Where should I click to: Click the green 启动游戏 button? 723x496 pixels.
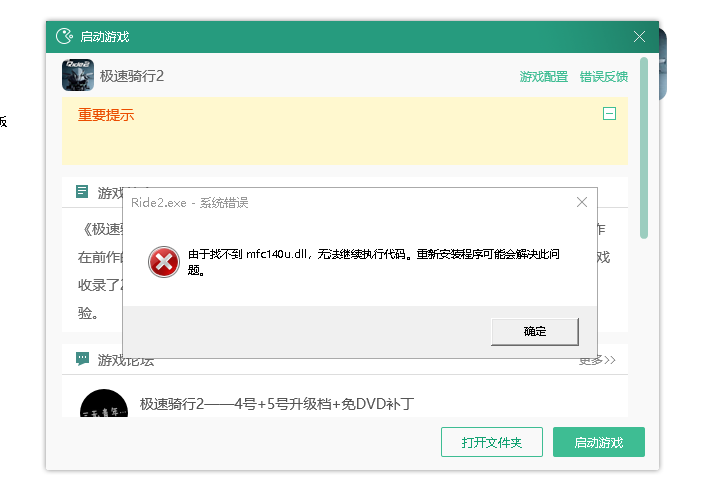pyautogui.click(x=599, y=442)
